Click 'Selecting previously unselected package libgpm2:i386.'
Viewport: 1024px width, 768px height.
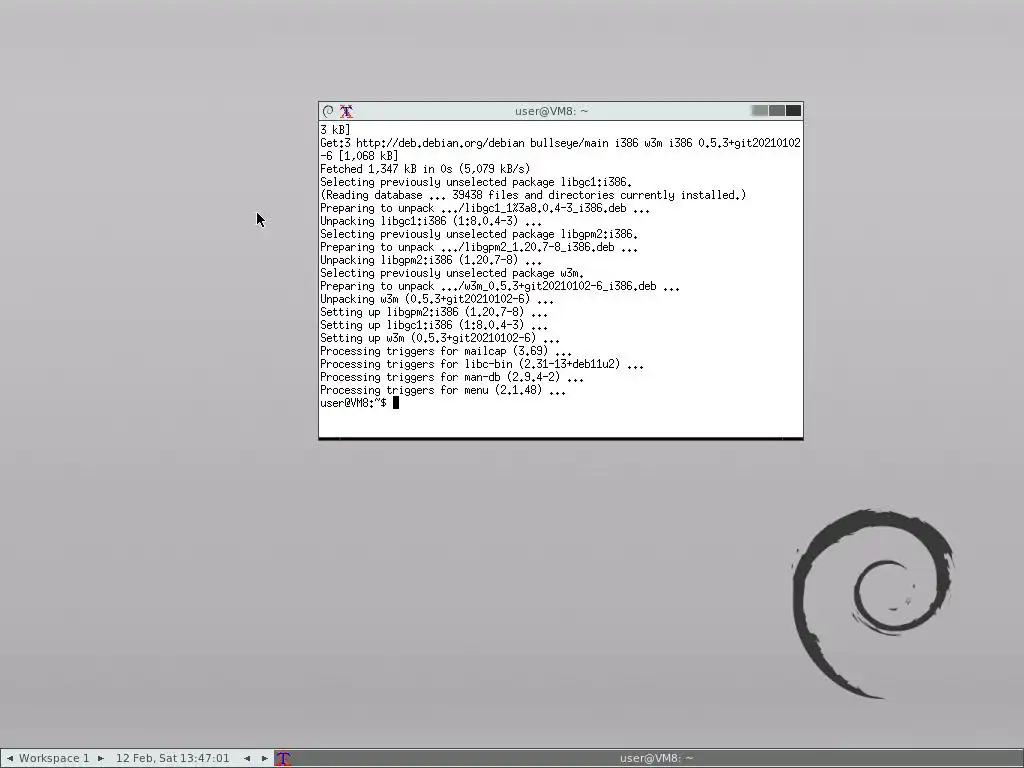tap(479, 234)
